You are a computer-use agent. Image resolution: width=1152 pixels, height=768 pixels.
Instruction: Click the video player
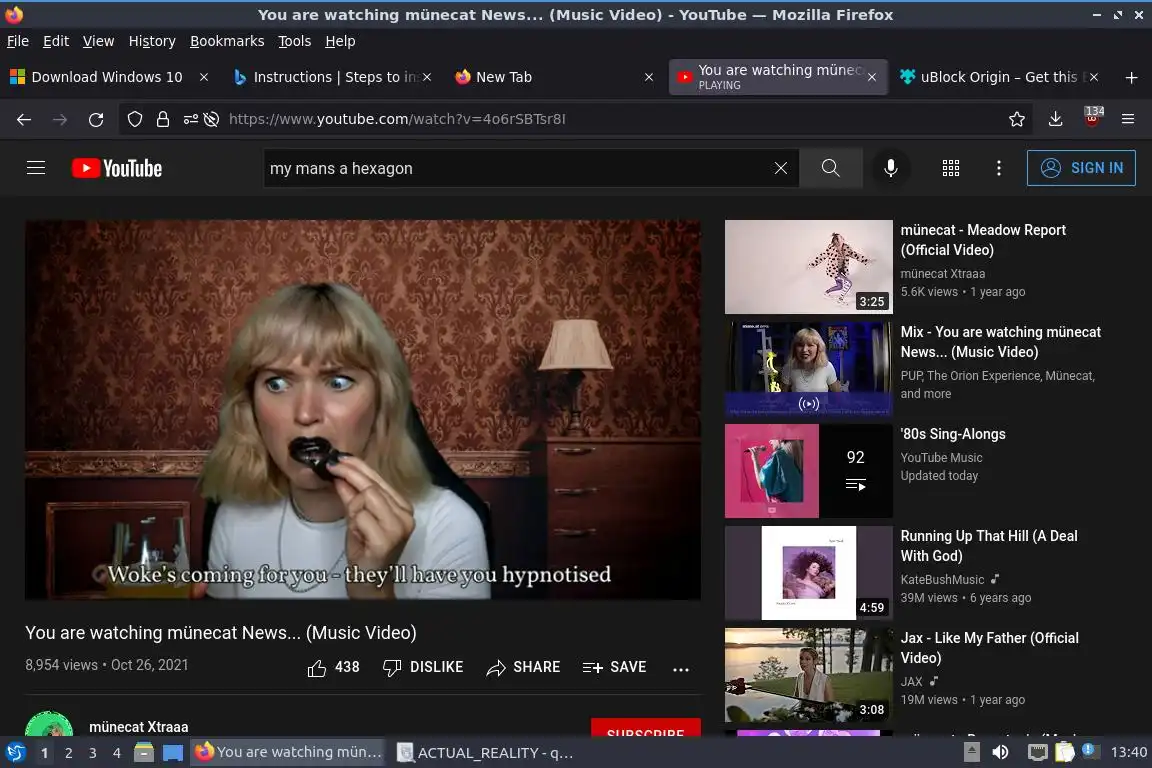[x=362, y=409]
